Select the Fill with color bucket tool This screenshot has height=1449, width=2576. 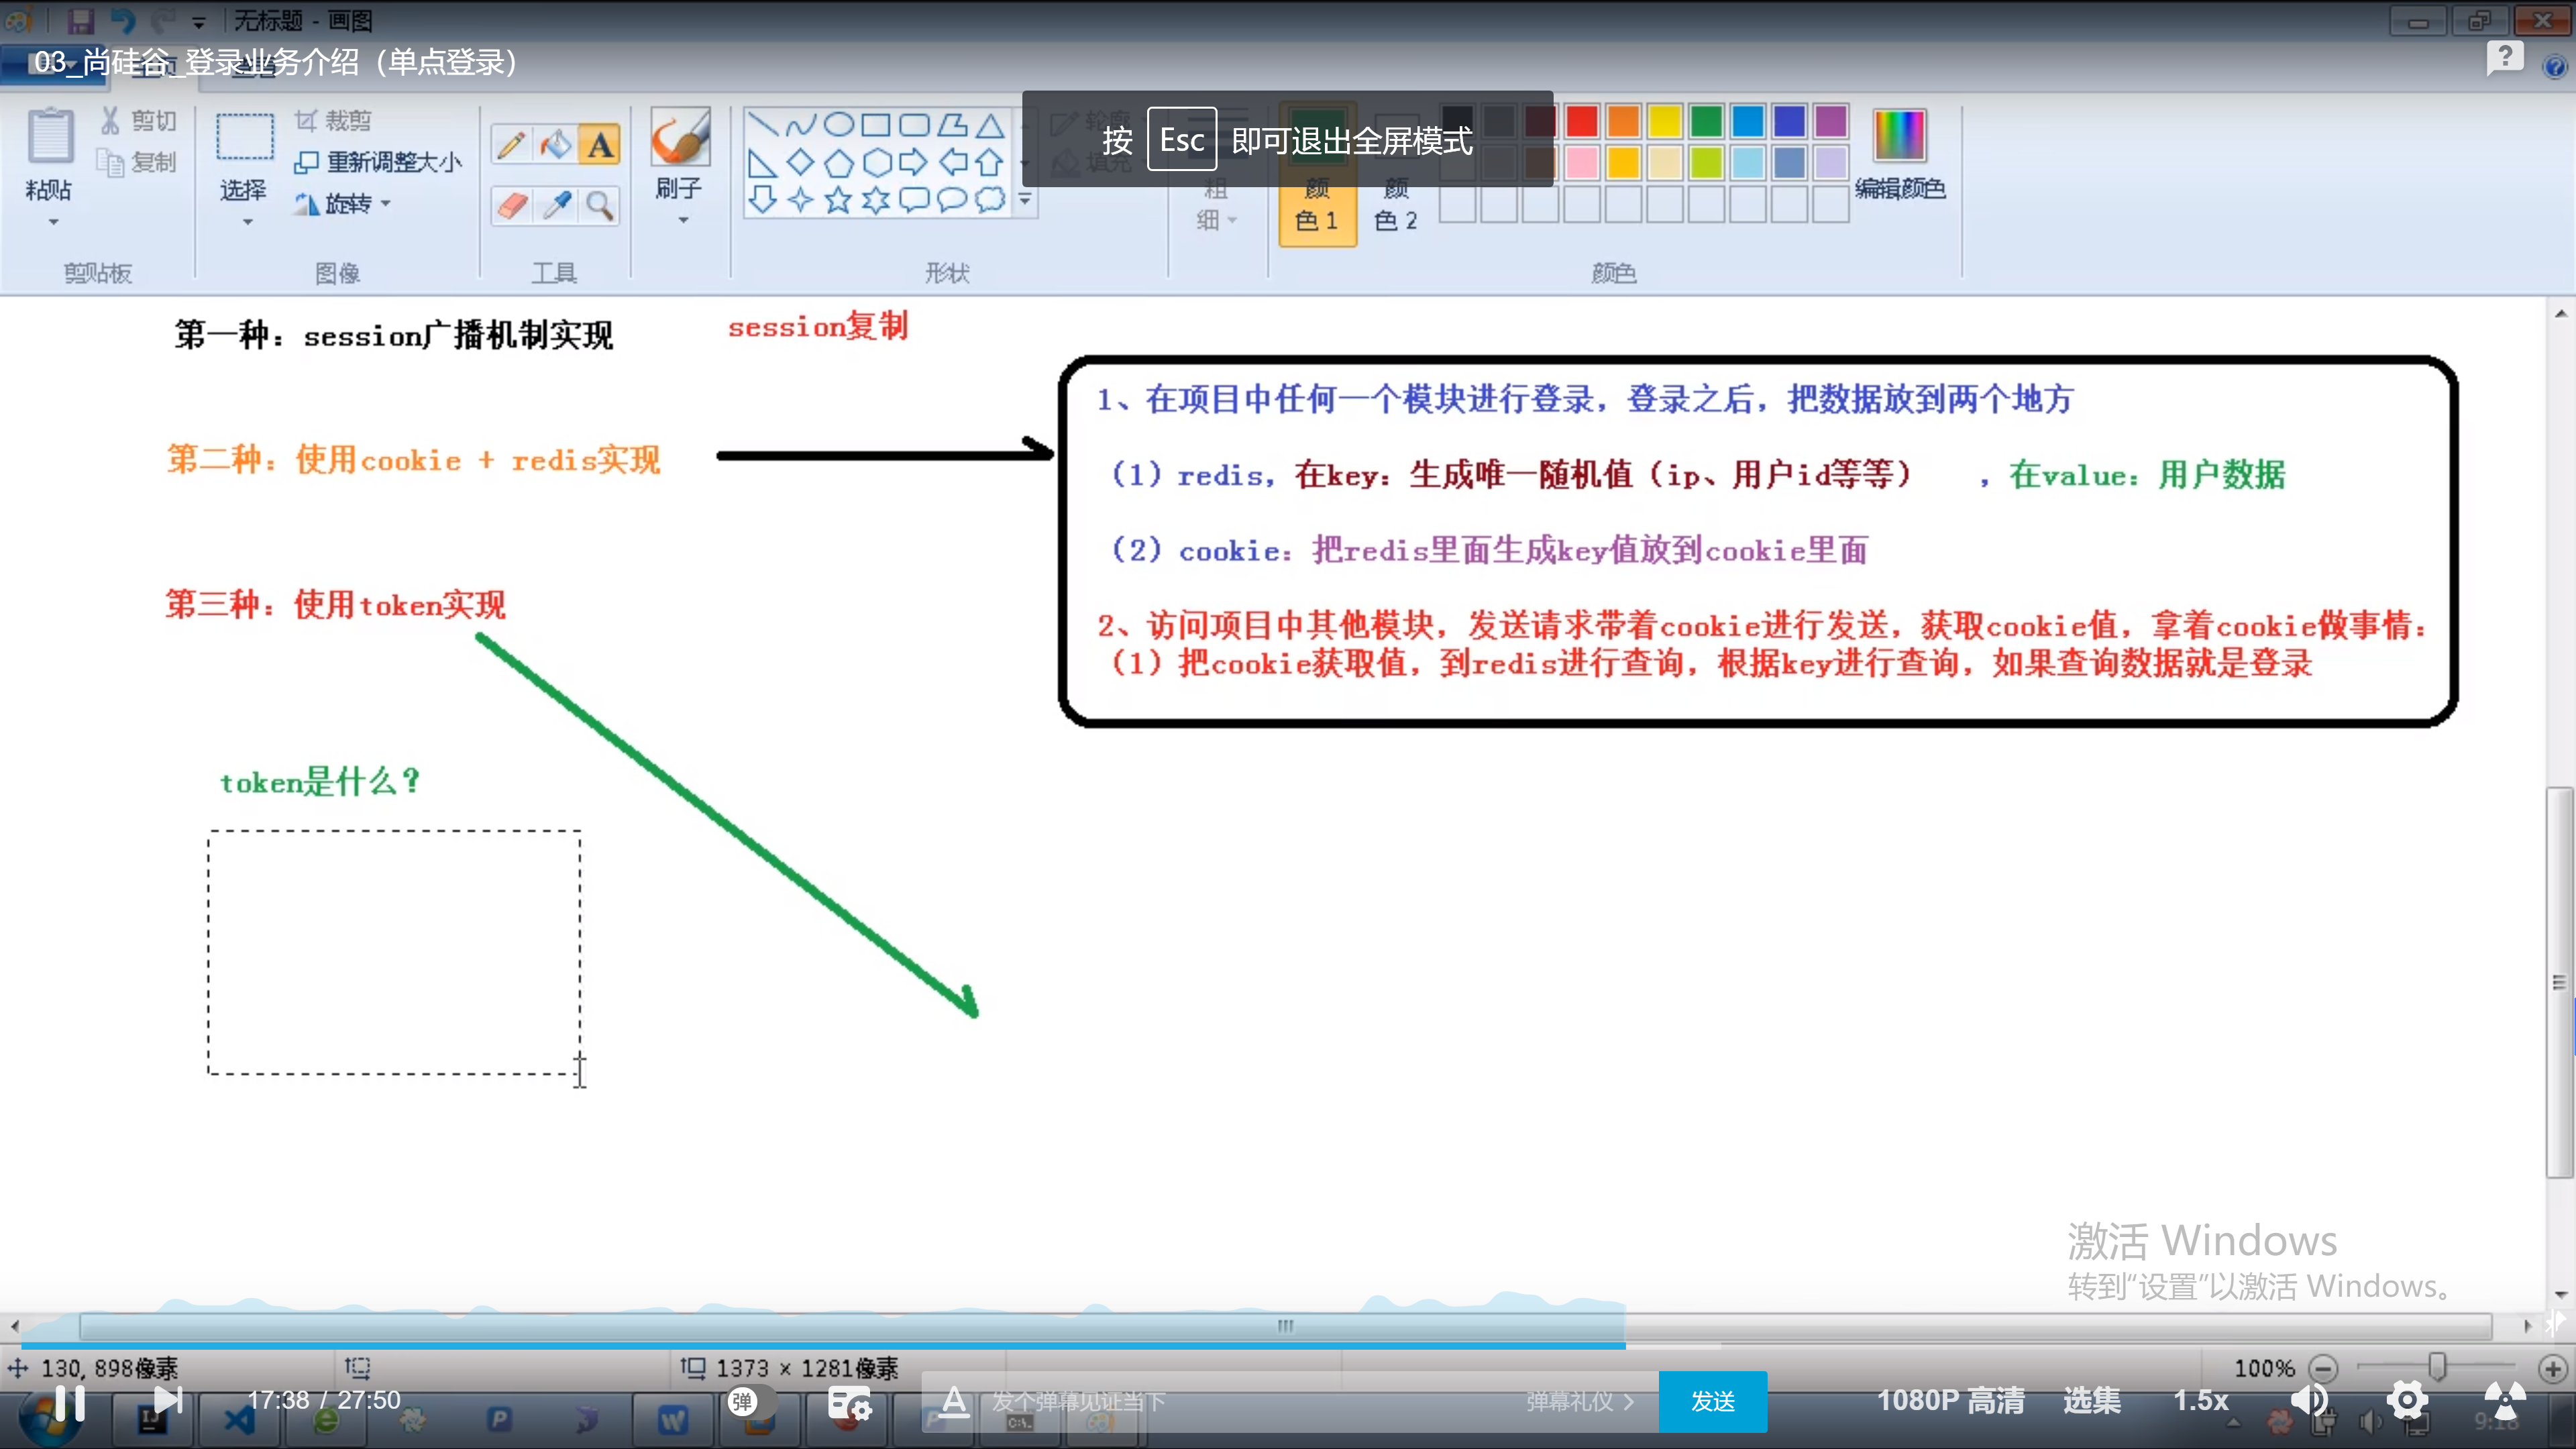tap(556, 146)
